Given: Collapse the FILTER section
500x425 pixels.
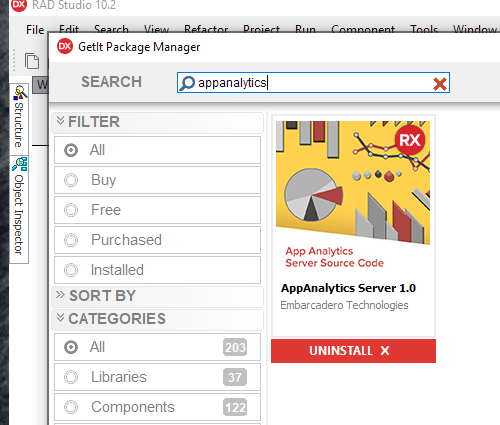Looking at the screenshot, I should (x=157, y=122).
